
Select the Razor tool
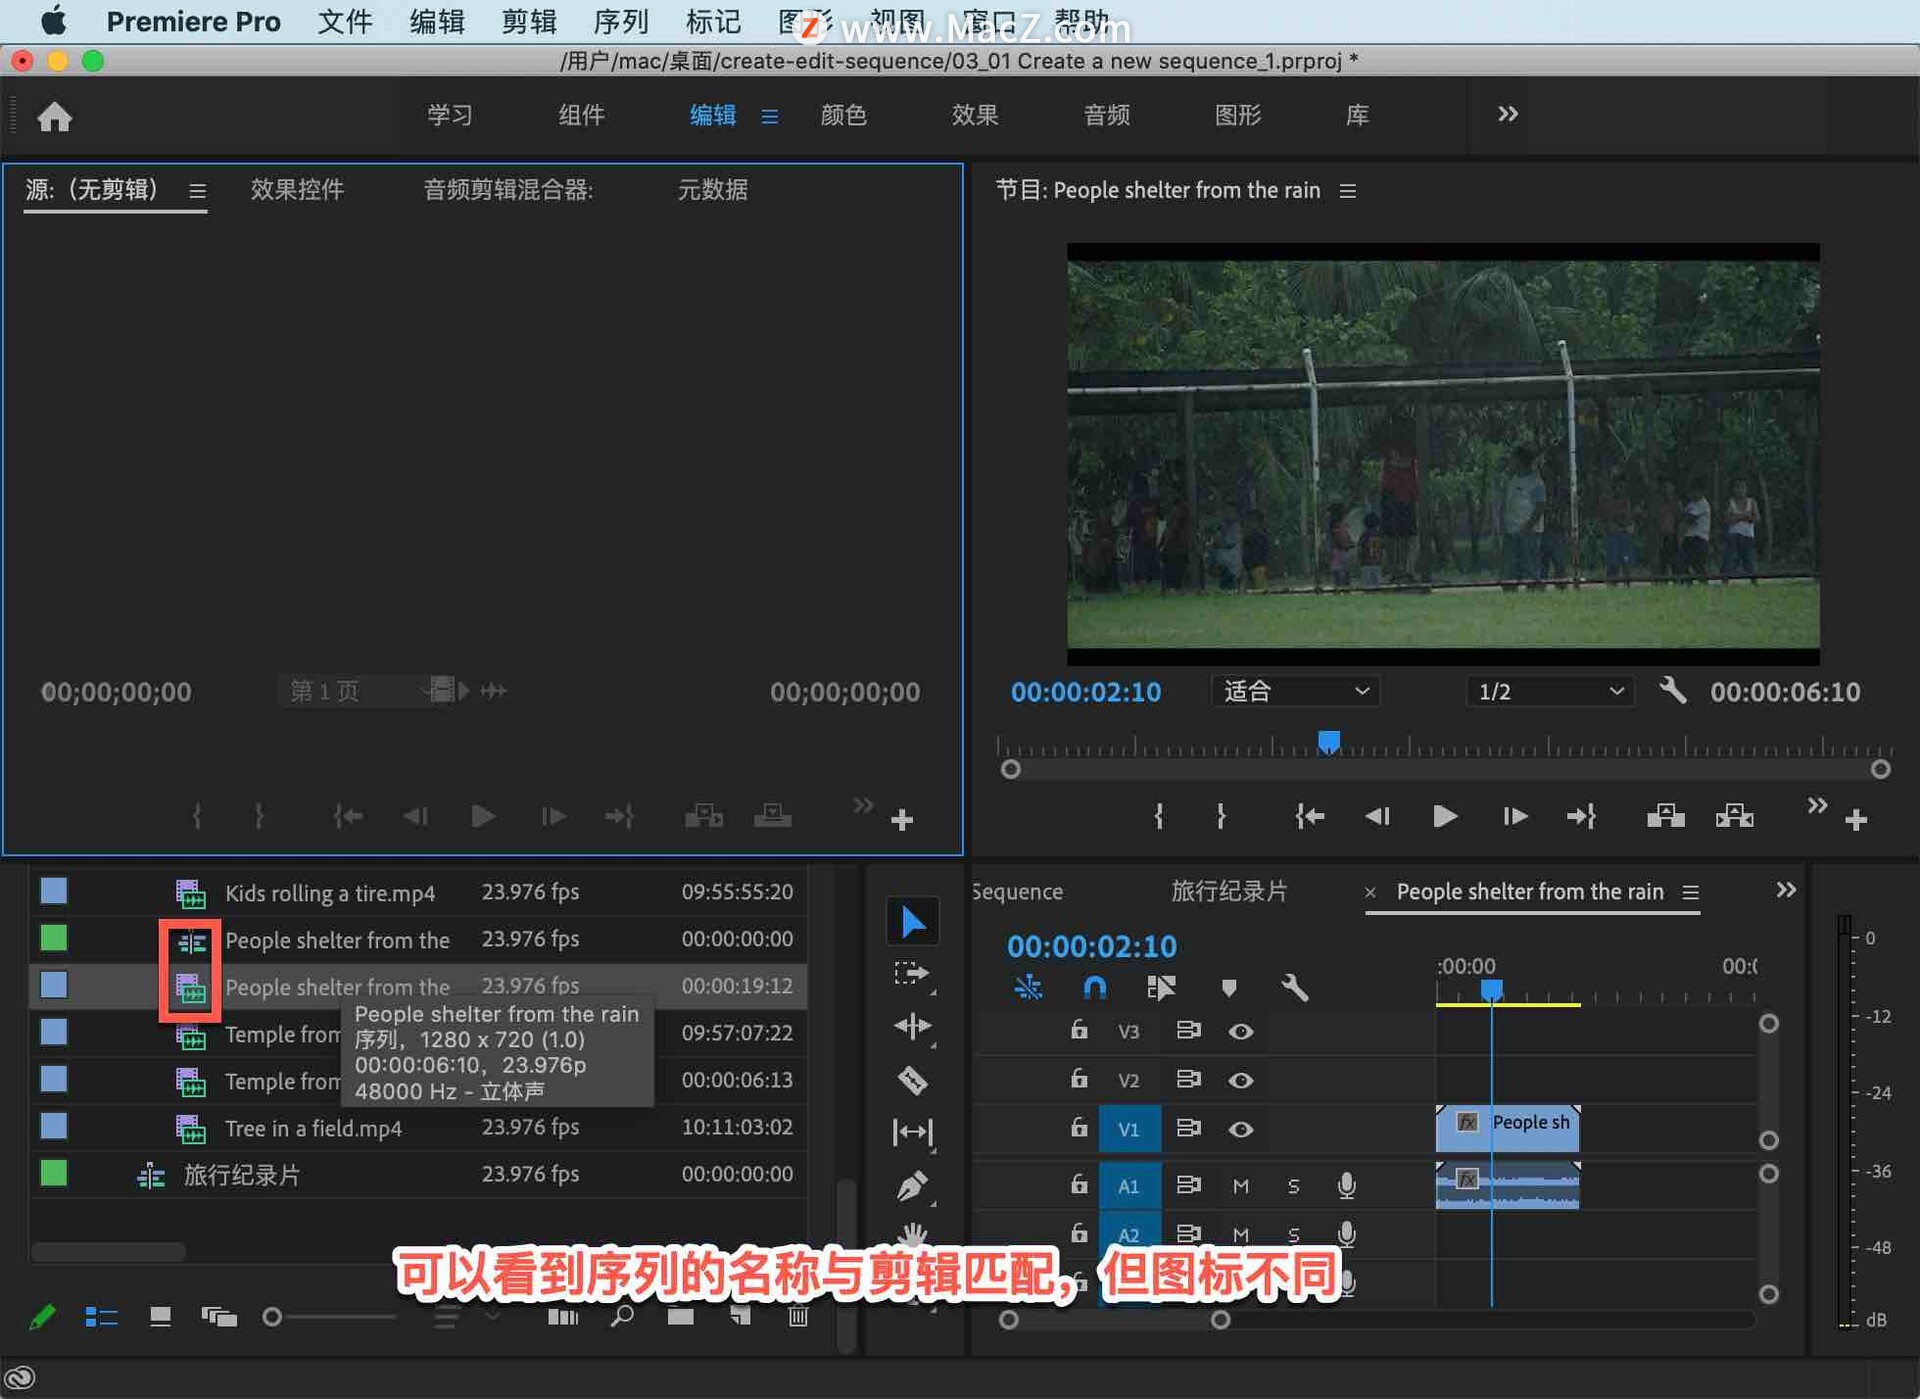pos(912,1080)
